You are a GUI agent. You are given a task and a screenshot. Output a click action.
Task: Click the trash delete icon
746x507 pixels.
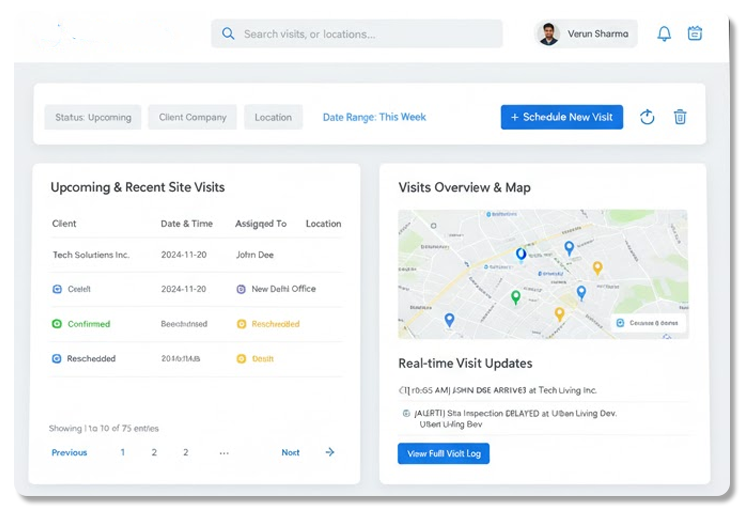point(680,117)
